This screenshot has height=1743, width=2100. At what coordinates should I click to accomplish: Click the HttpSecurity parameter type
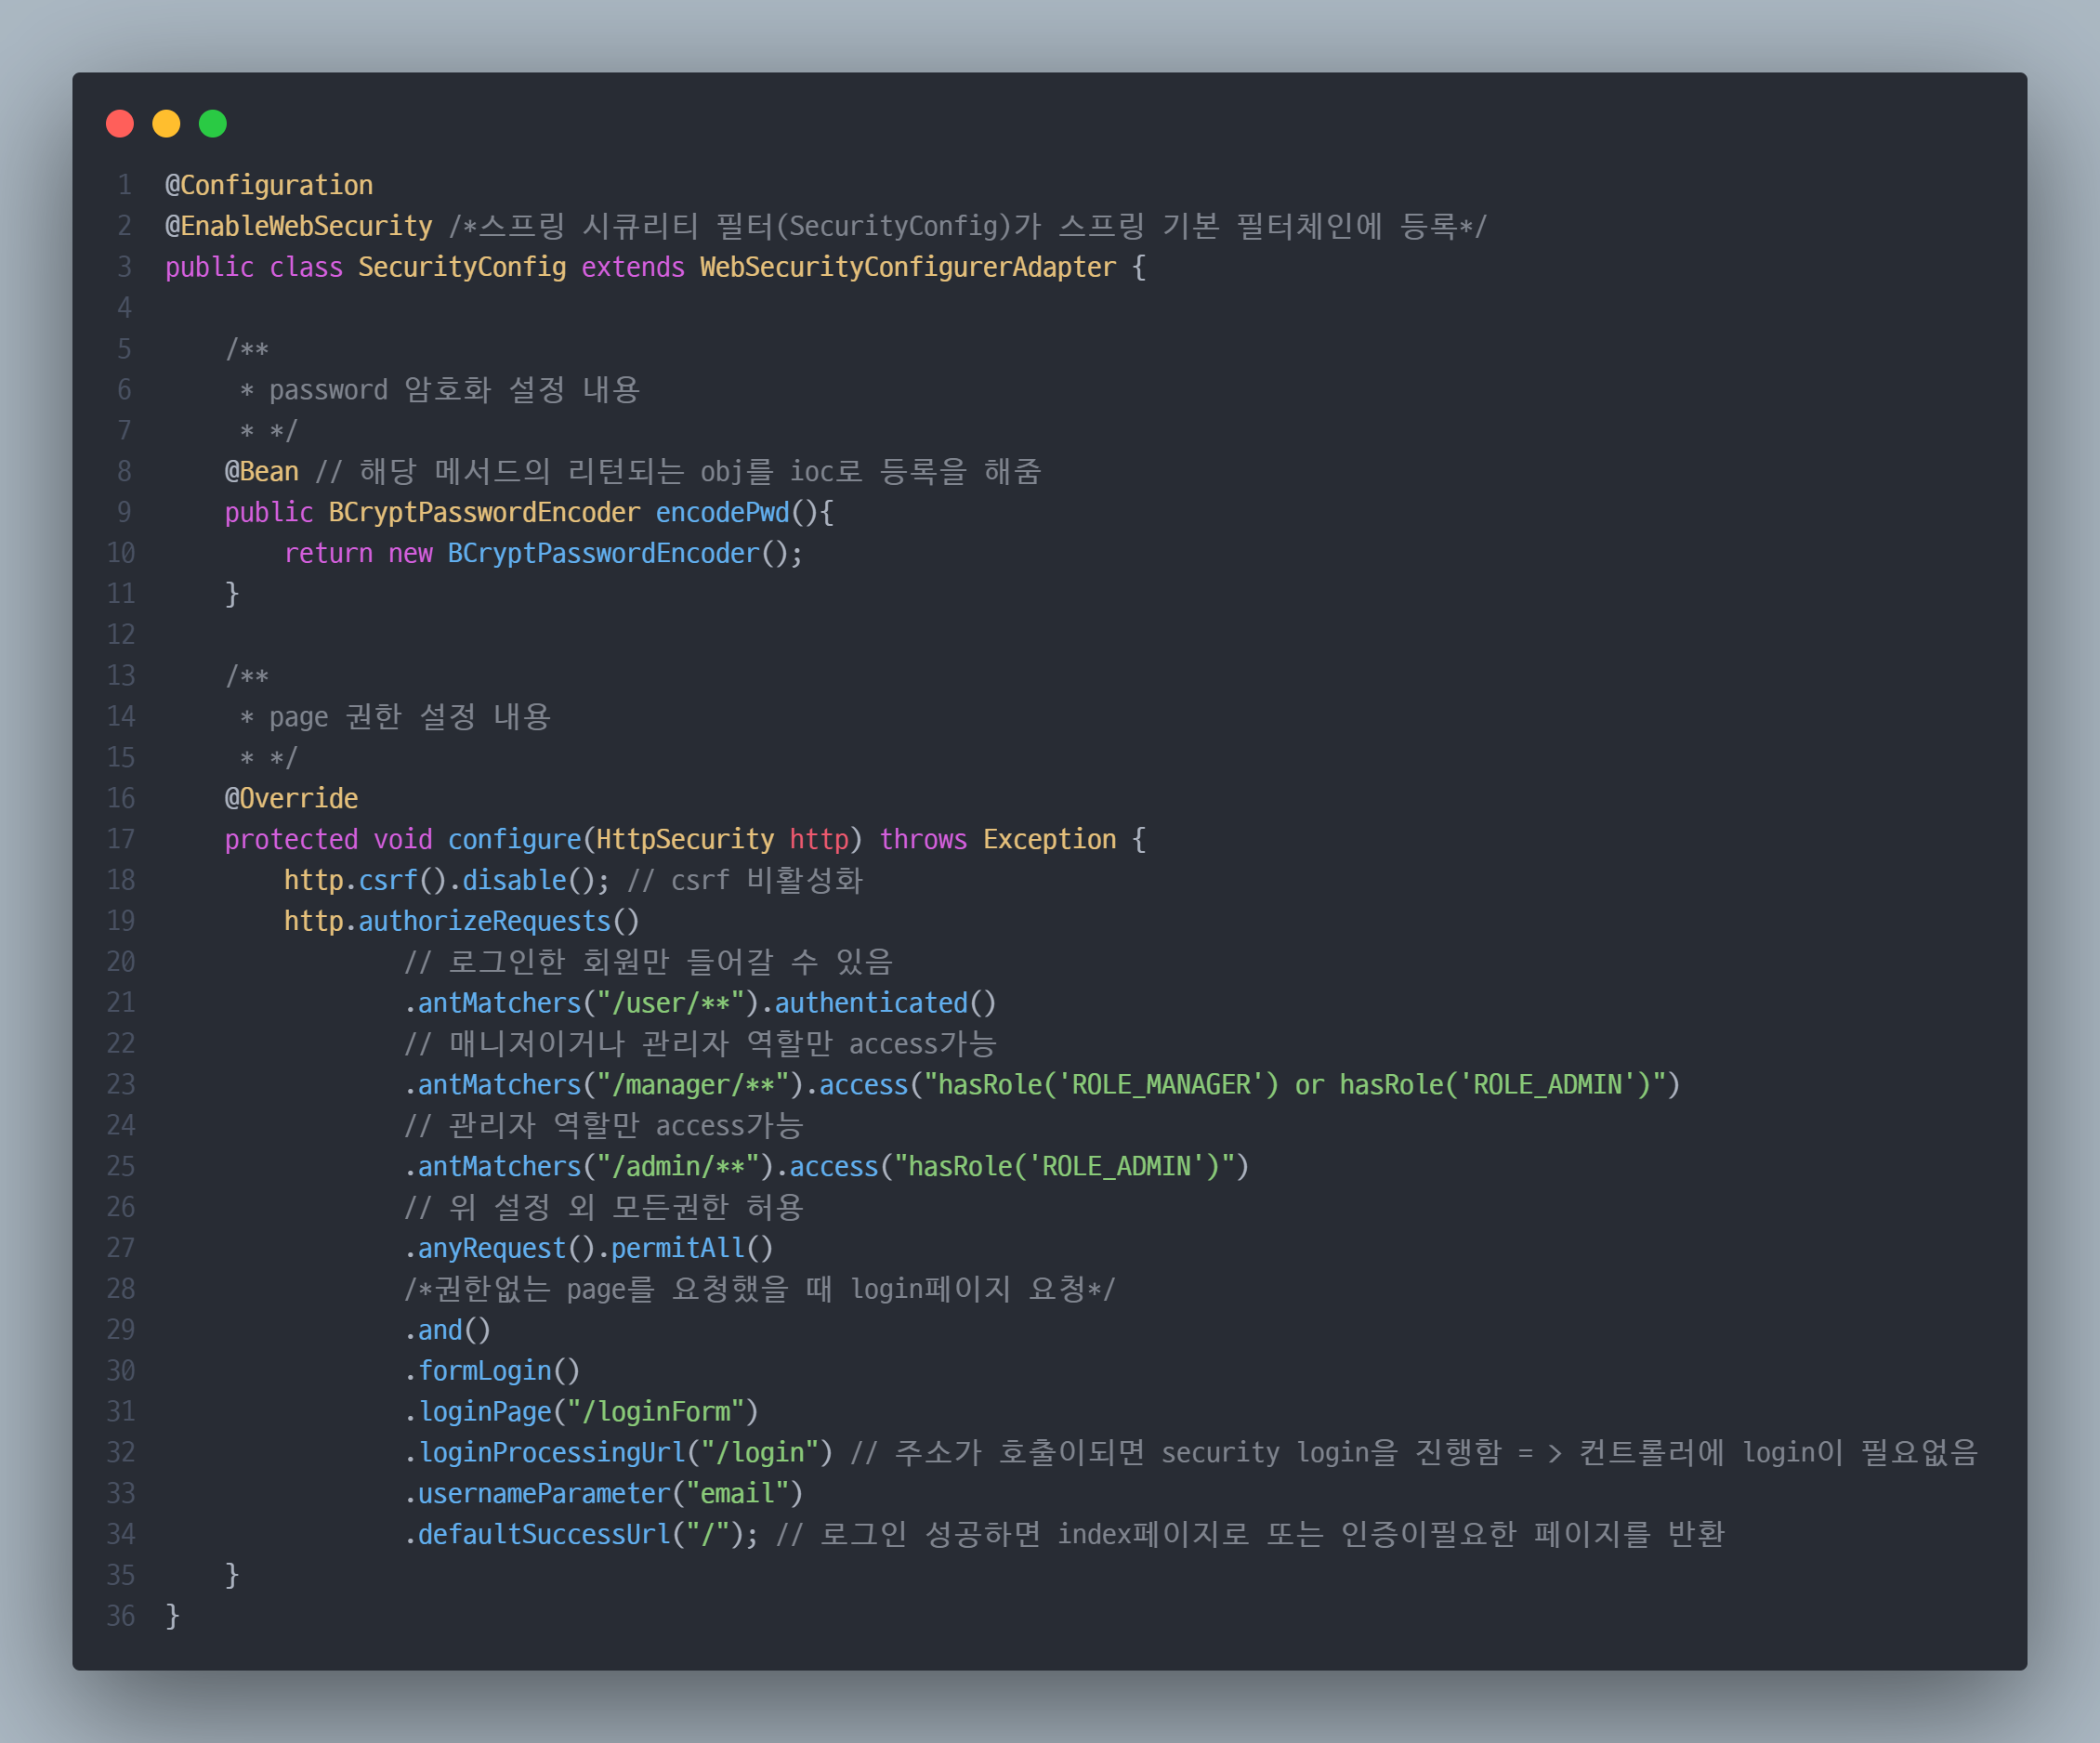tap(685, 840)
